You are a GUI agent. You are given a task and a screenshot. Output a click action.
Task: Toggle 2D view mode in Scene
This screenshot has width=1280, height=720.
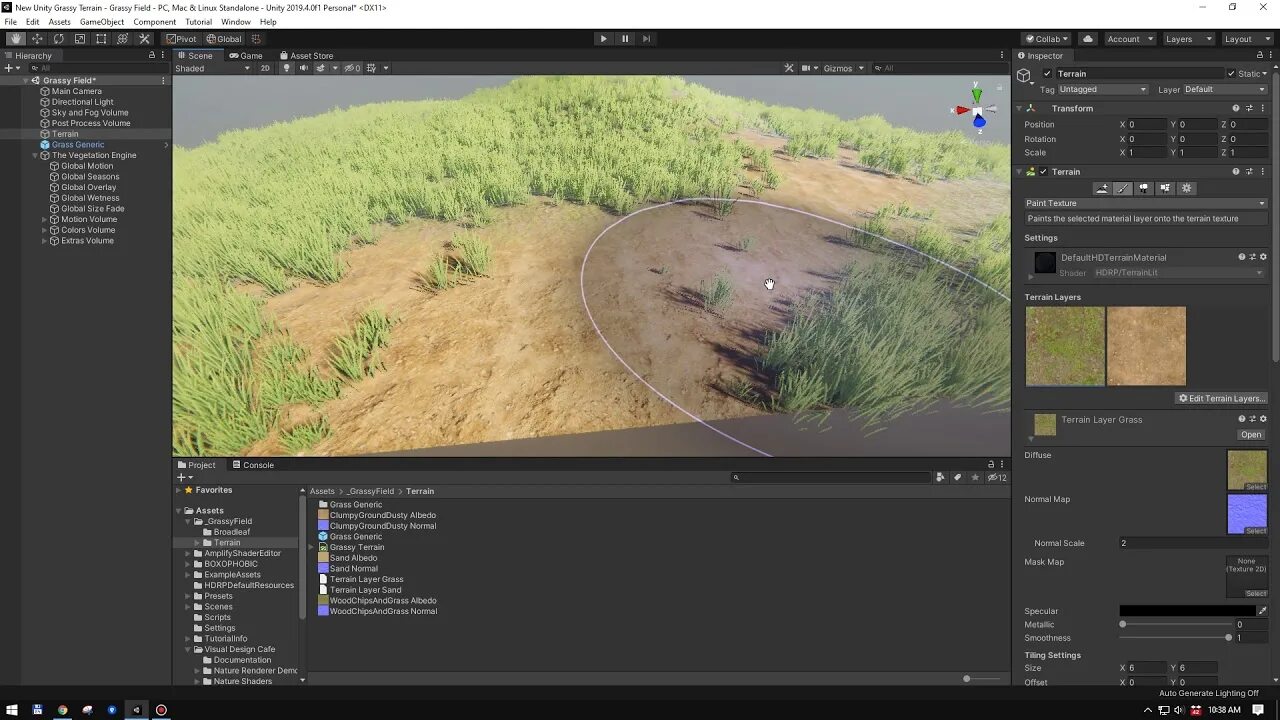click(x=265, y=68)
